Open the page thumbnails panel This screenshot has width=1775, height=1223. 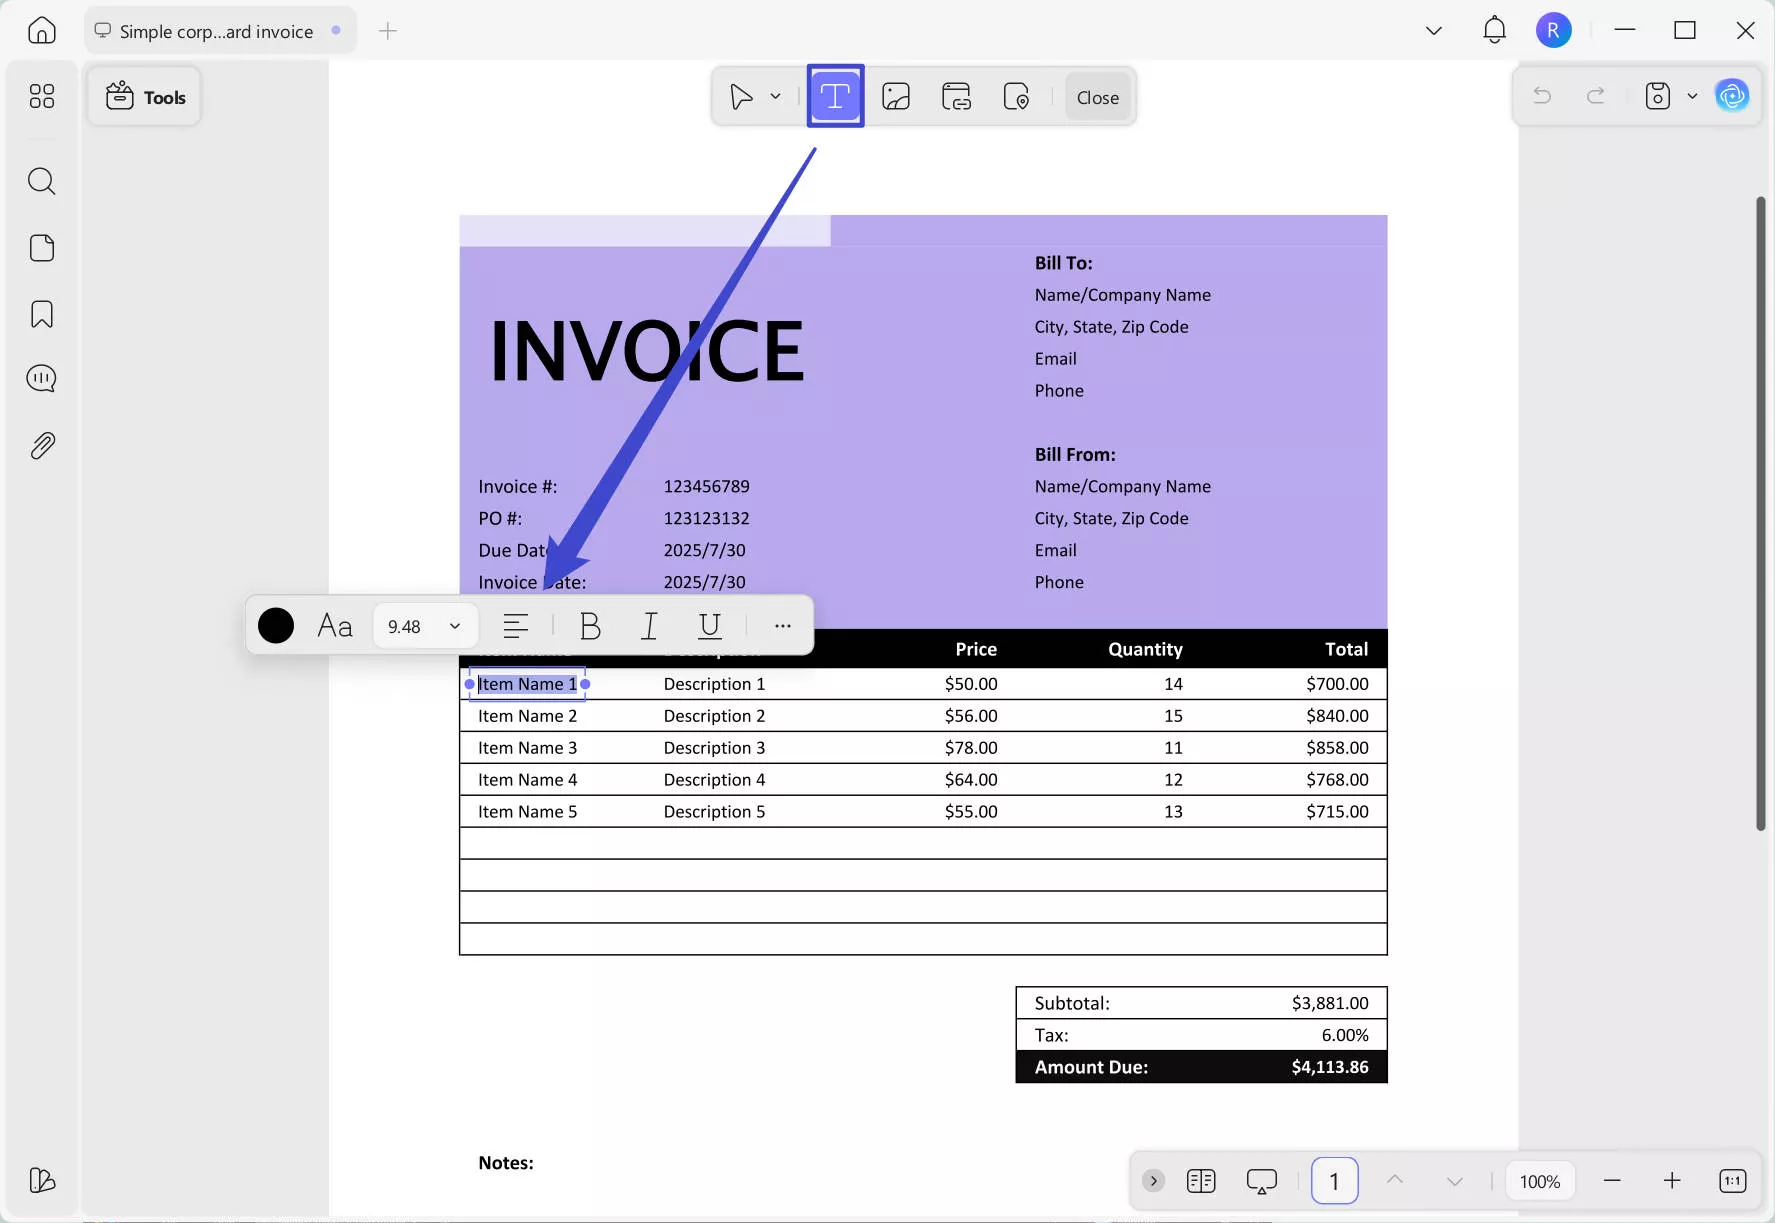click(41, 248)
